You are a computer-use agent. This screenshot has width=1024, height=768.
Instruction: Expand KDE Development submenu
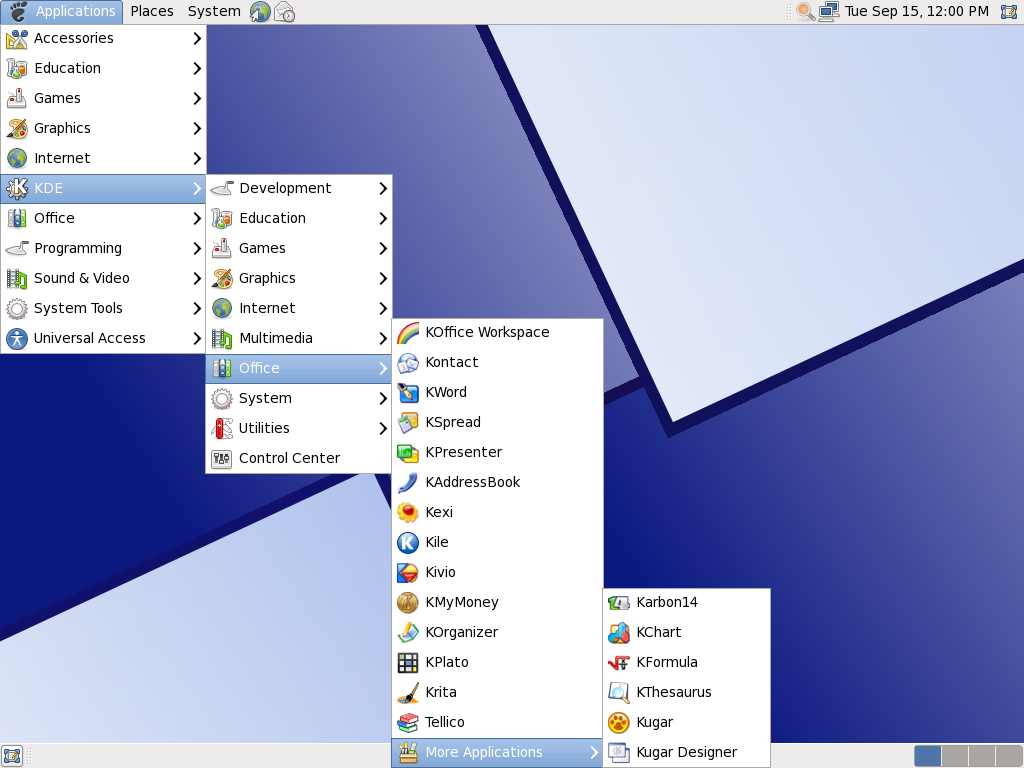click(x=298, y=189)
